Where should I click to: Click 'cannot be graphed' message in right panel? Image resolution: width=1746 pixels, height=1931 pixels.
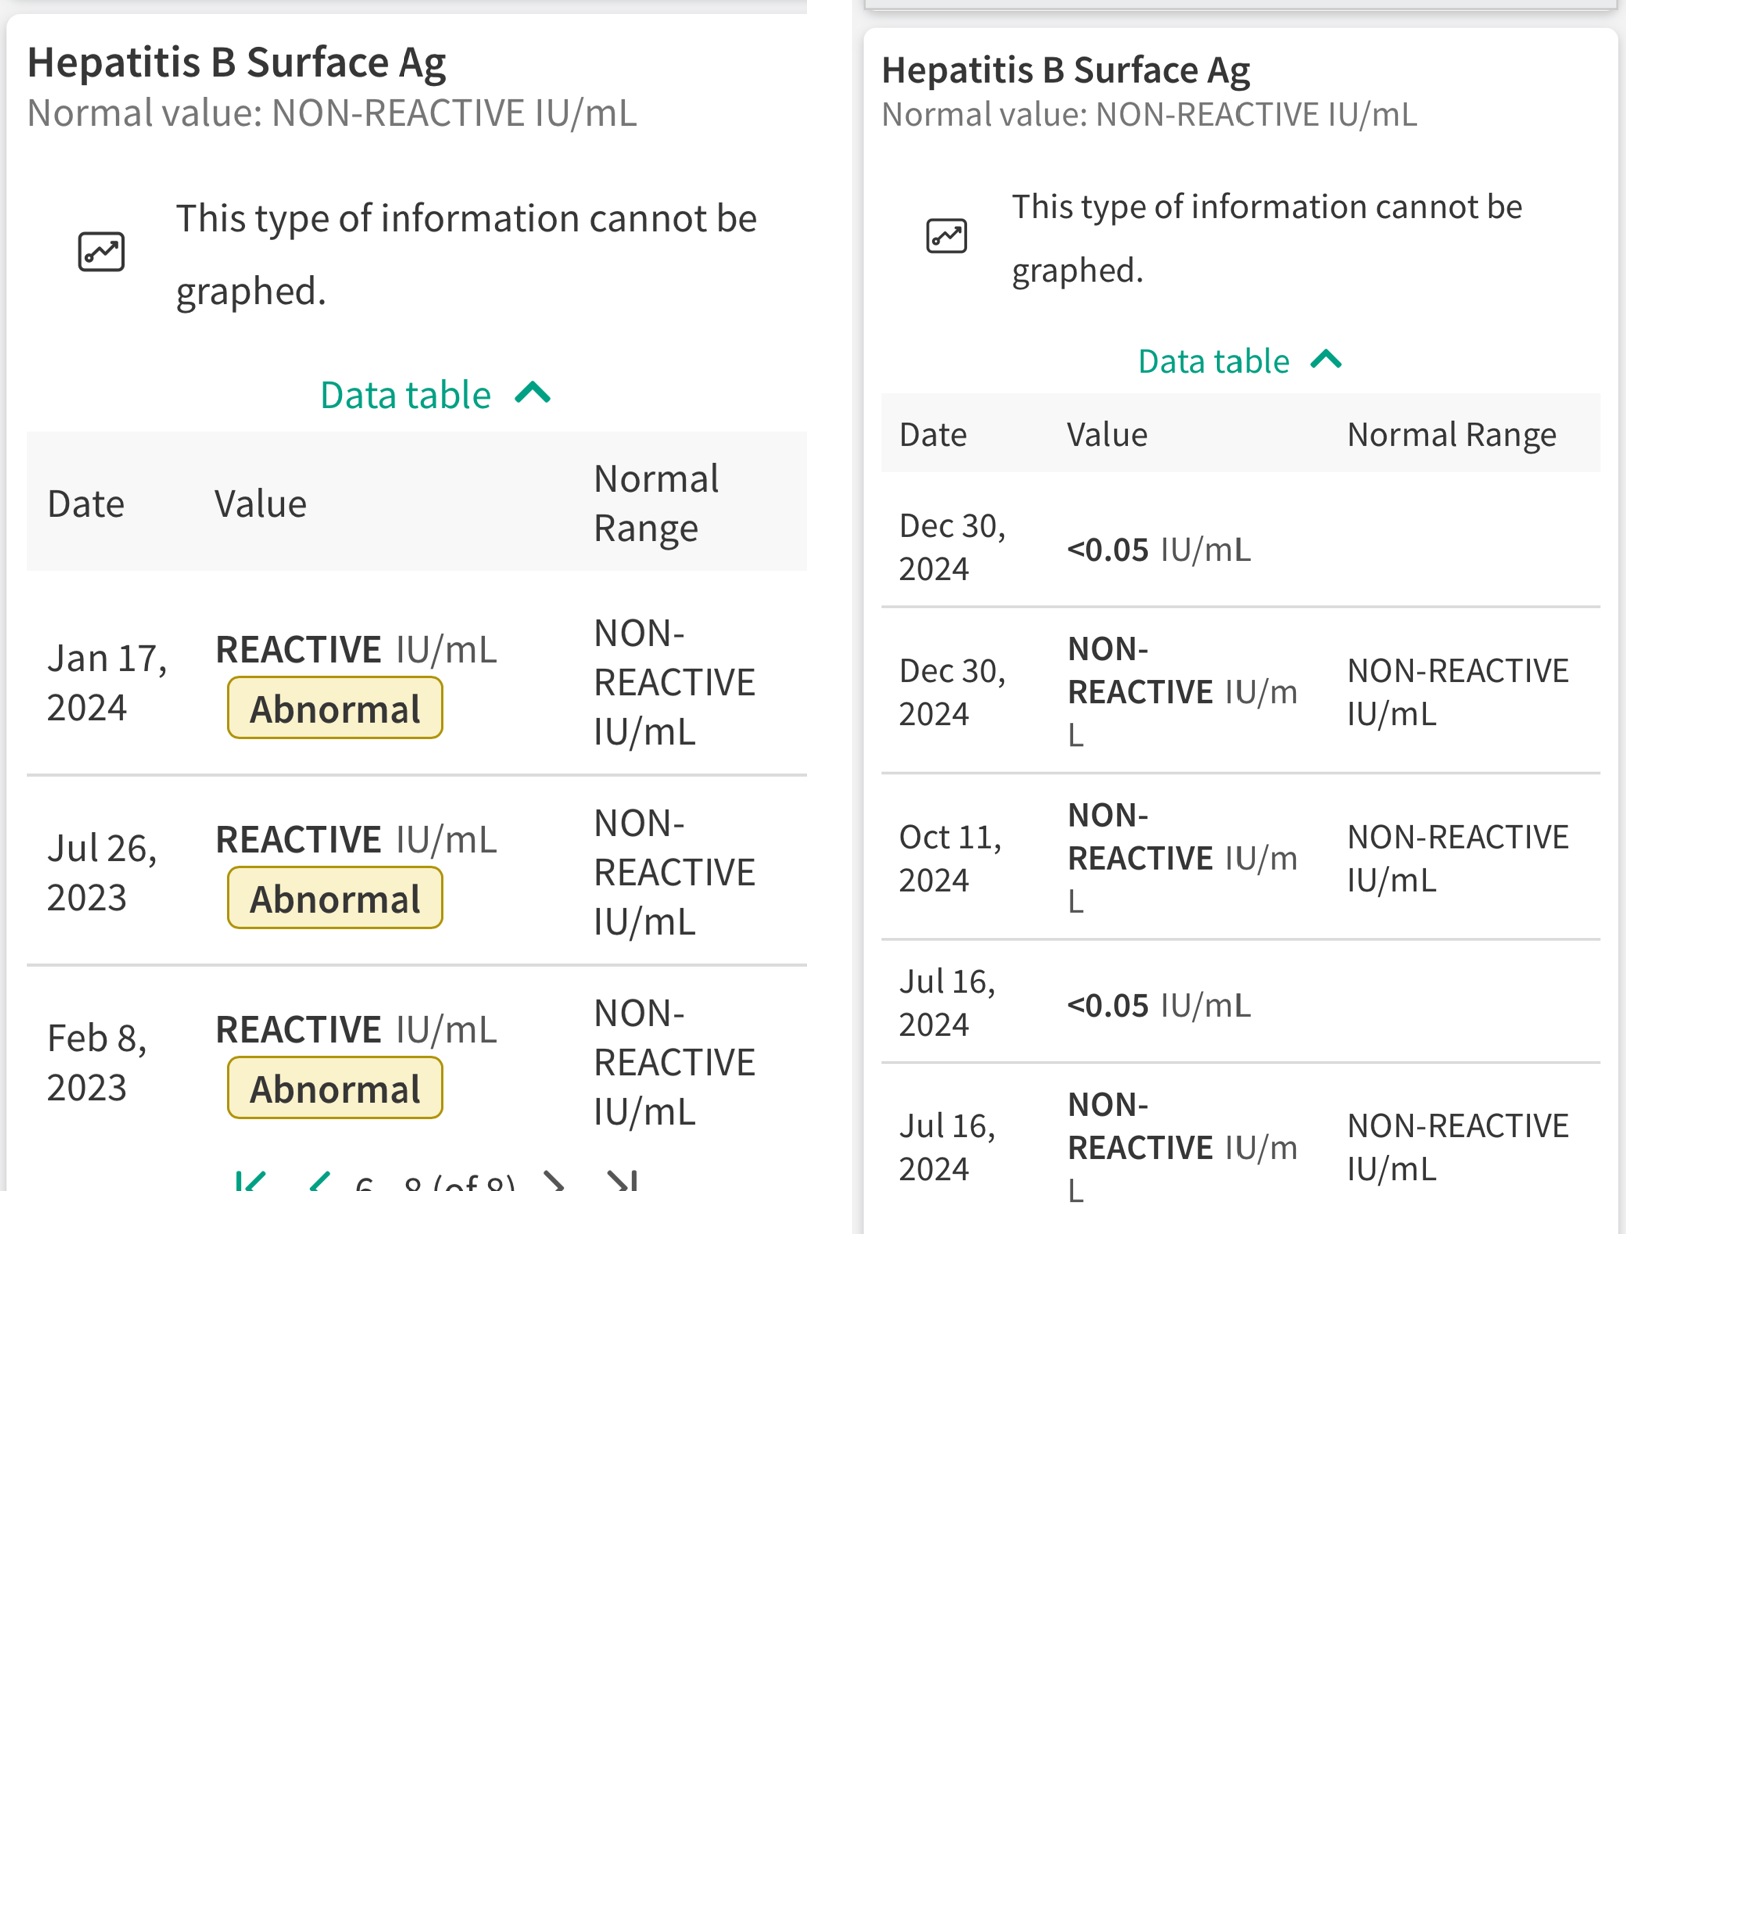1266,238
